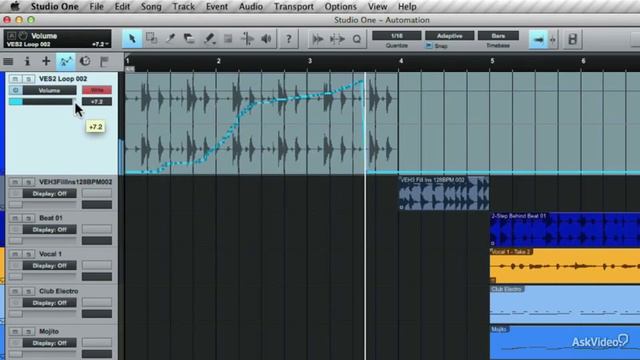
Task: Solo the Beat 01 track
Action: (29, 218)
